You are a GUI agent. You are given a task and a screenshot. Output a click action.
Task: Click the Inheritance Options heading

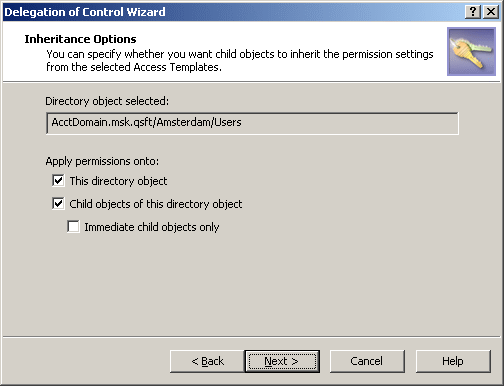80,39
